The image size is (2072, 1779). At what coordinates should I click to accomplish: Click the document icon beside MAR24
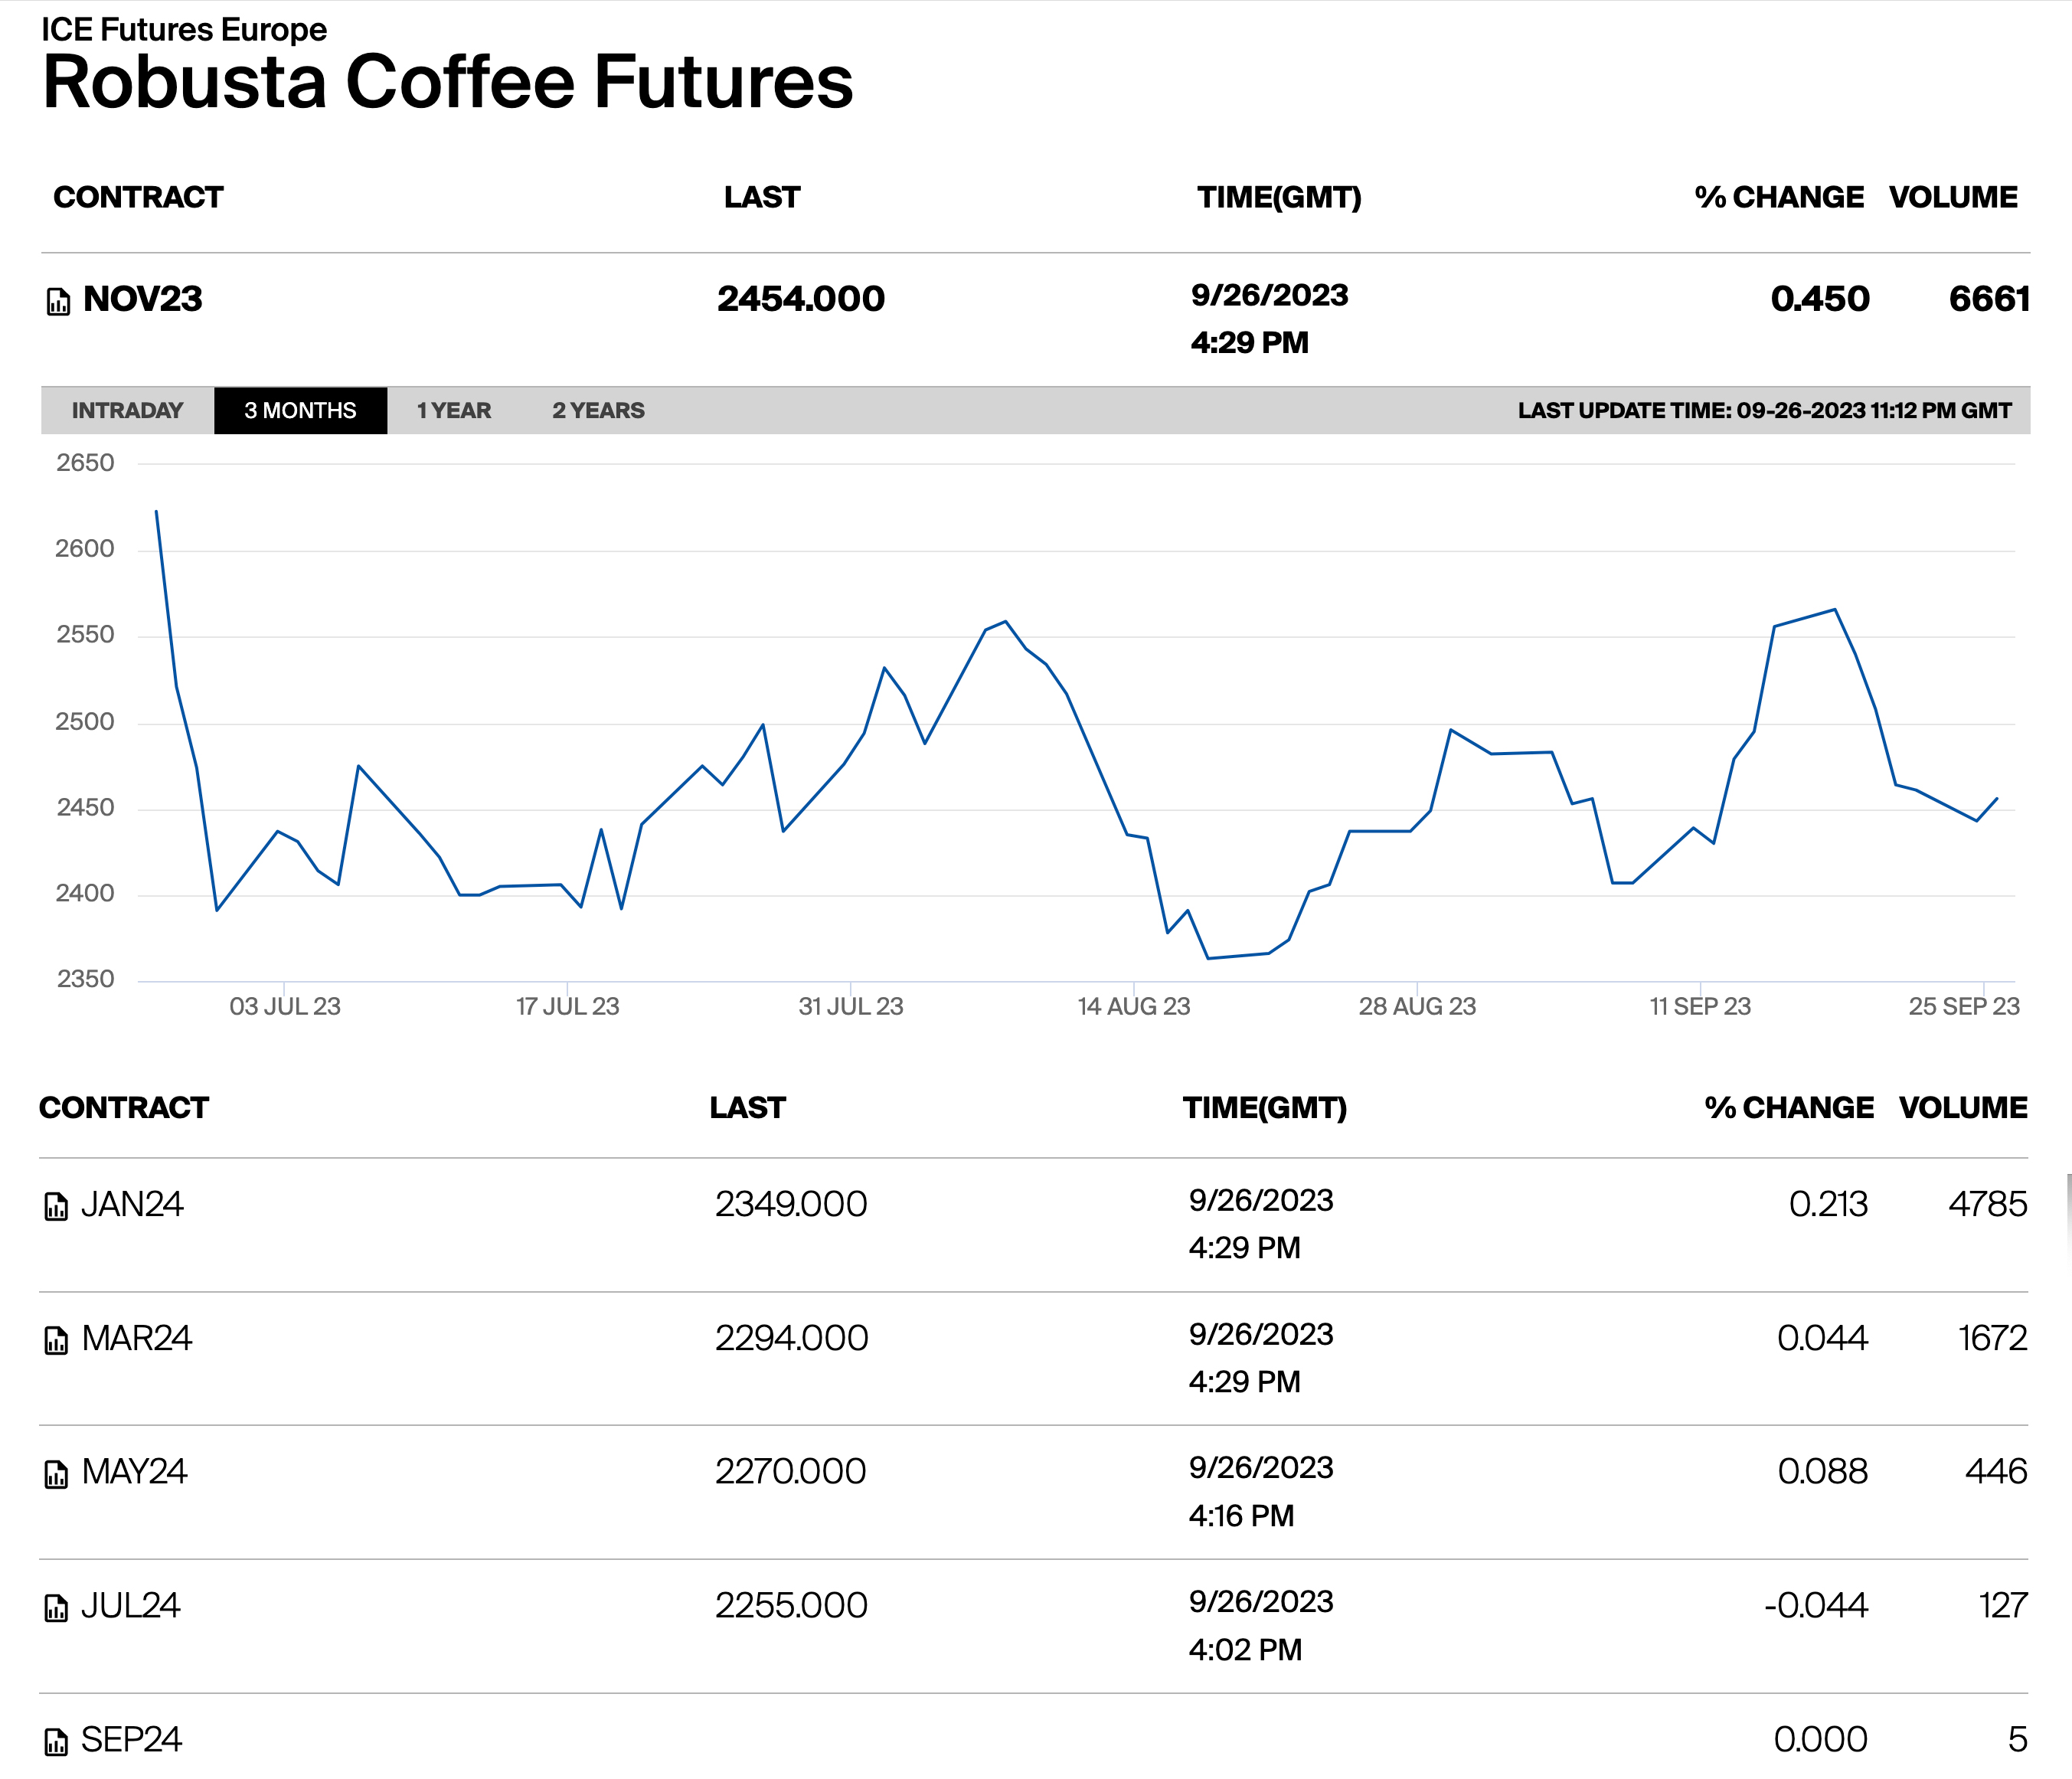56,1341
